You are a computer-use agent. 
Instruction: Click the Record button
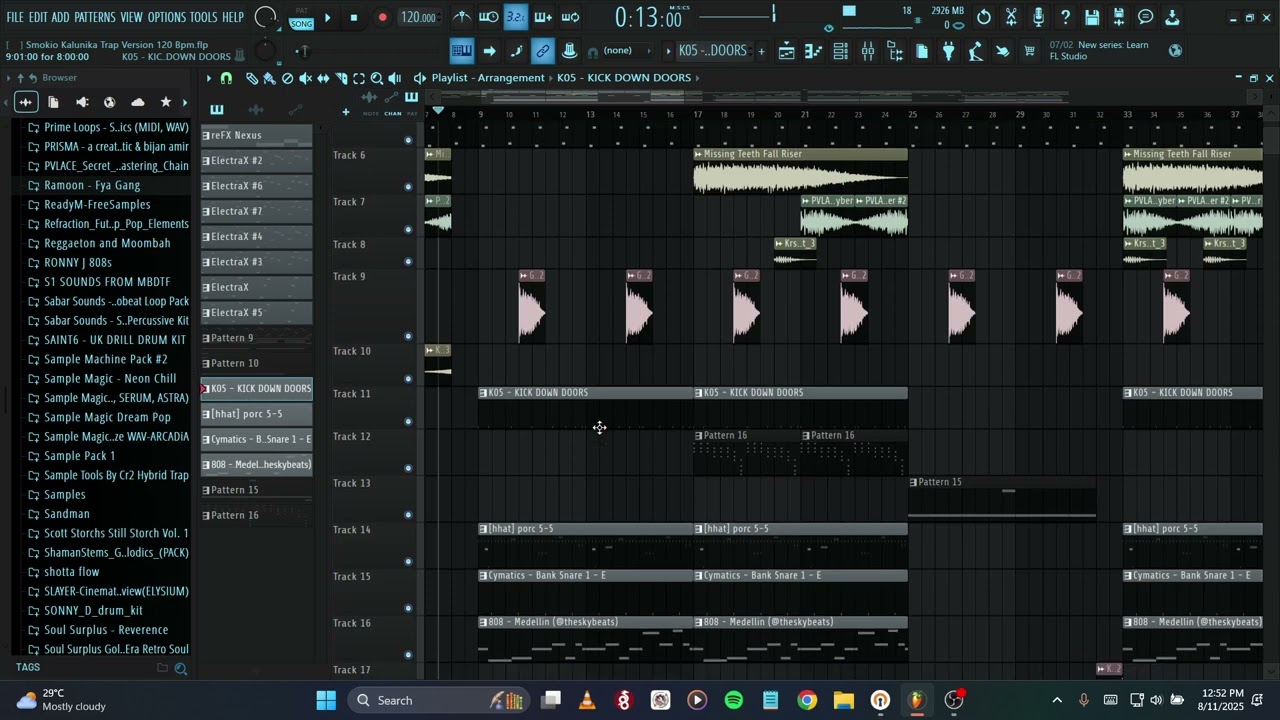click(x=382, y=17)
